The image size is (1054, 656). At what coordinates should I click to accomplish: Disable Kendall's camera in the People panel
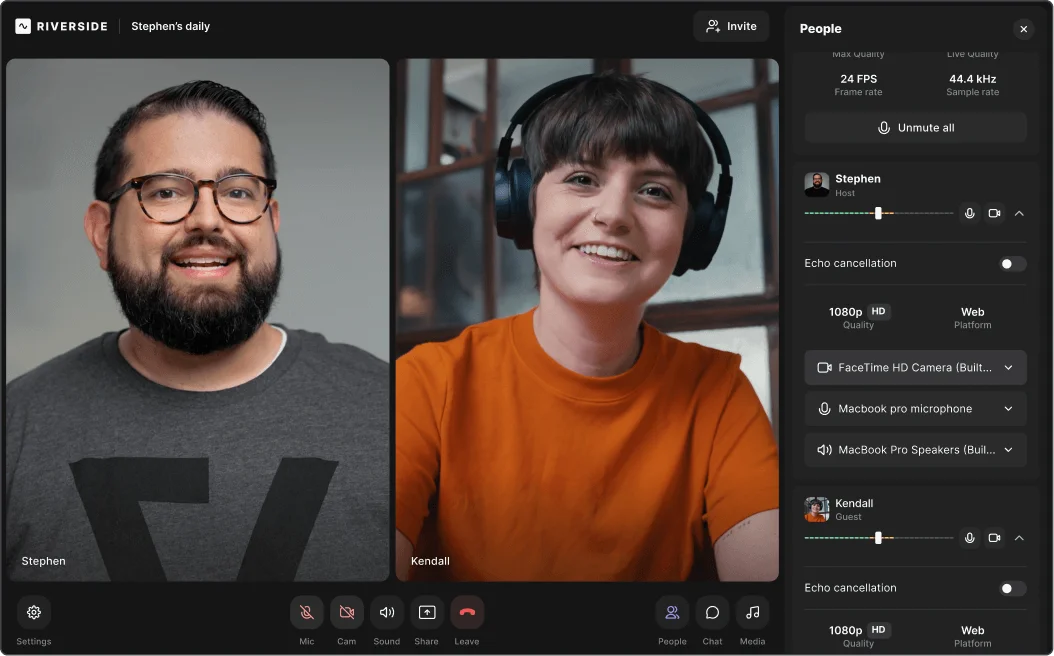994,538
